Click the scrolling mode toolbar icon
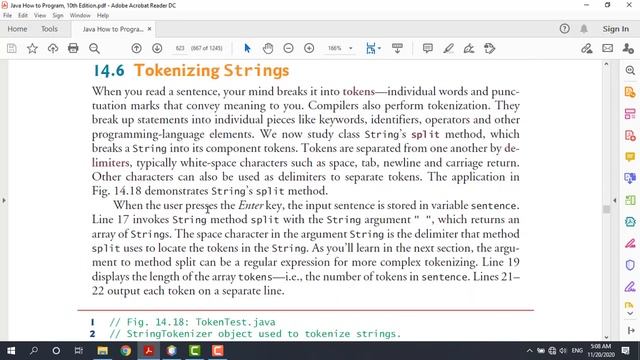This screenshot has width=640, height=360. click(x=397, y=48)
